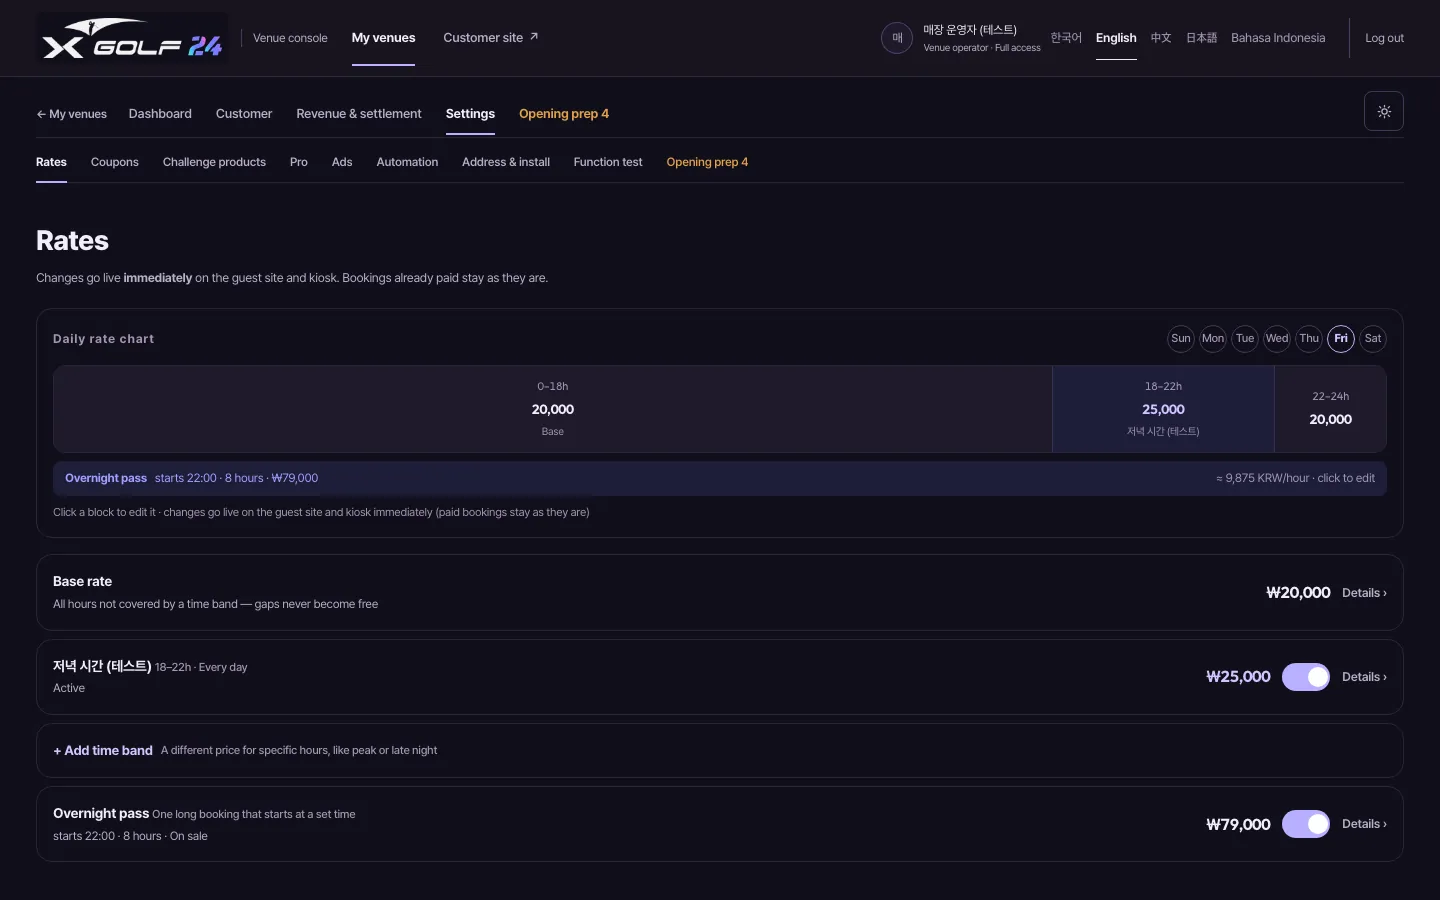
Task: Select Thu in the daily rate chart
Action: [x=1309, y=338]
